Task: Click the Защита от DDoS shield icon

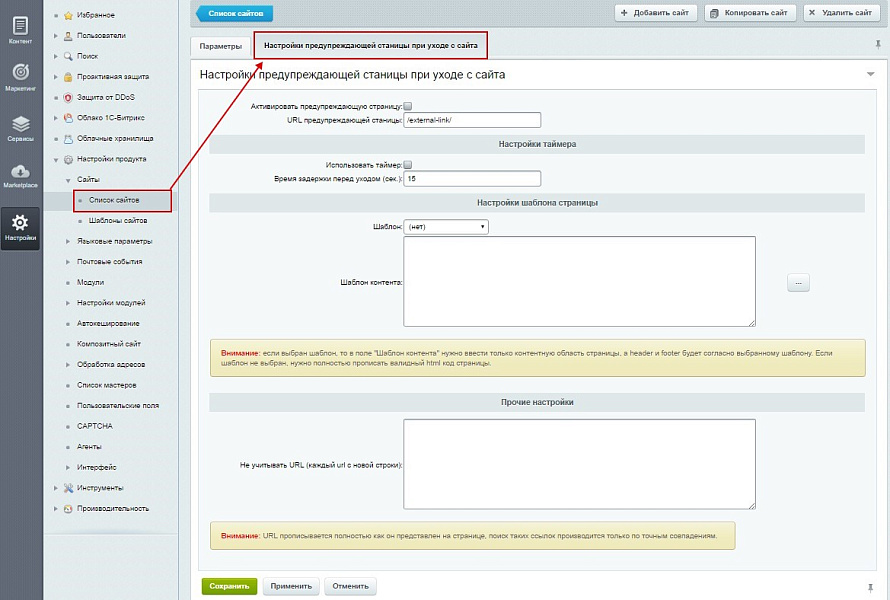Action: tap(68, 97)
